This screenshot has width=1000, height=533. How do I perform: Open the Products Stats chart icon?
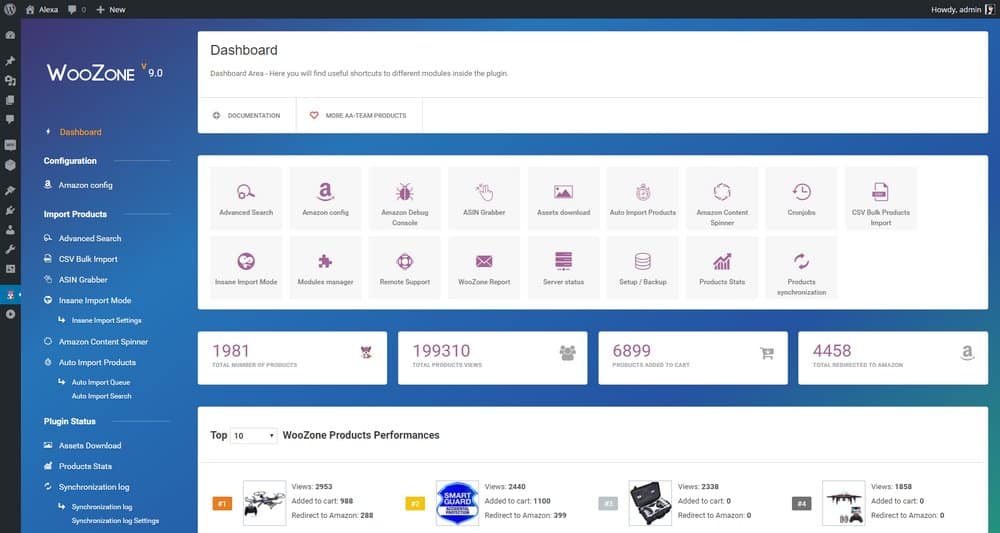point(722,262)
